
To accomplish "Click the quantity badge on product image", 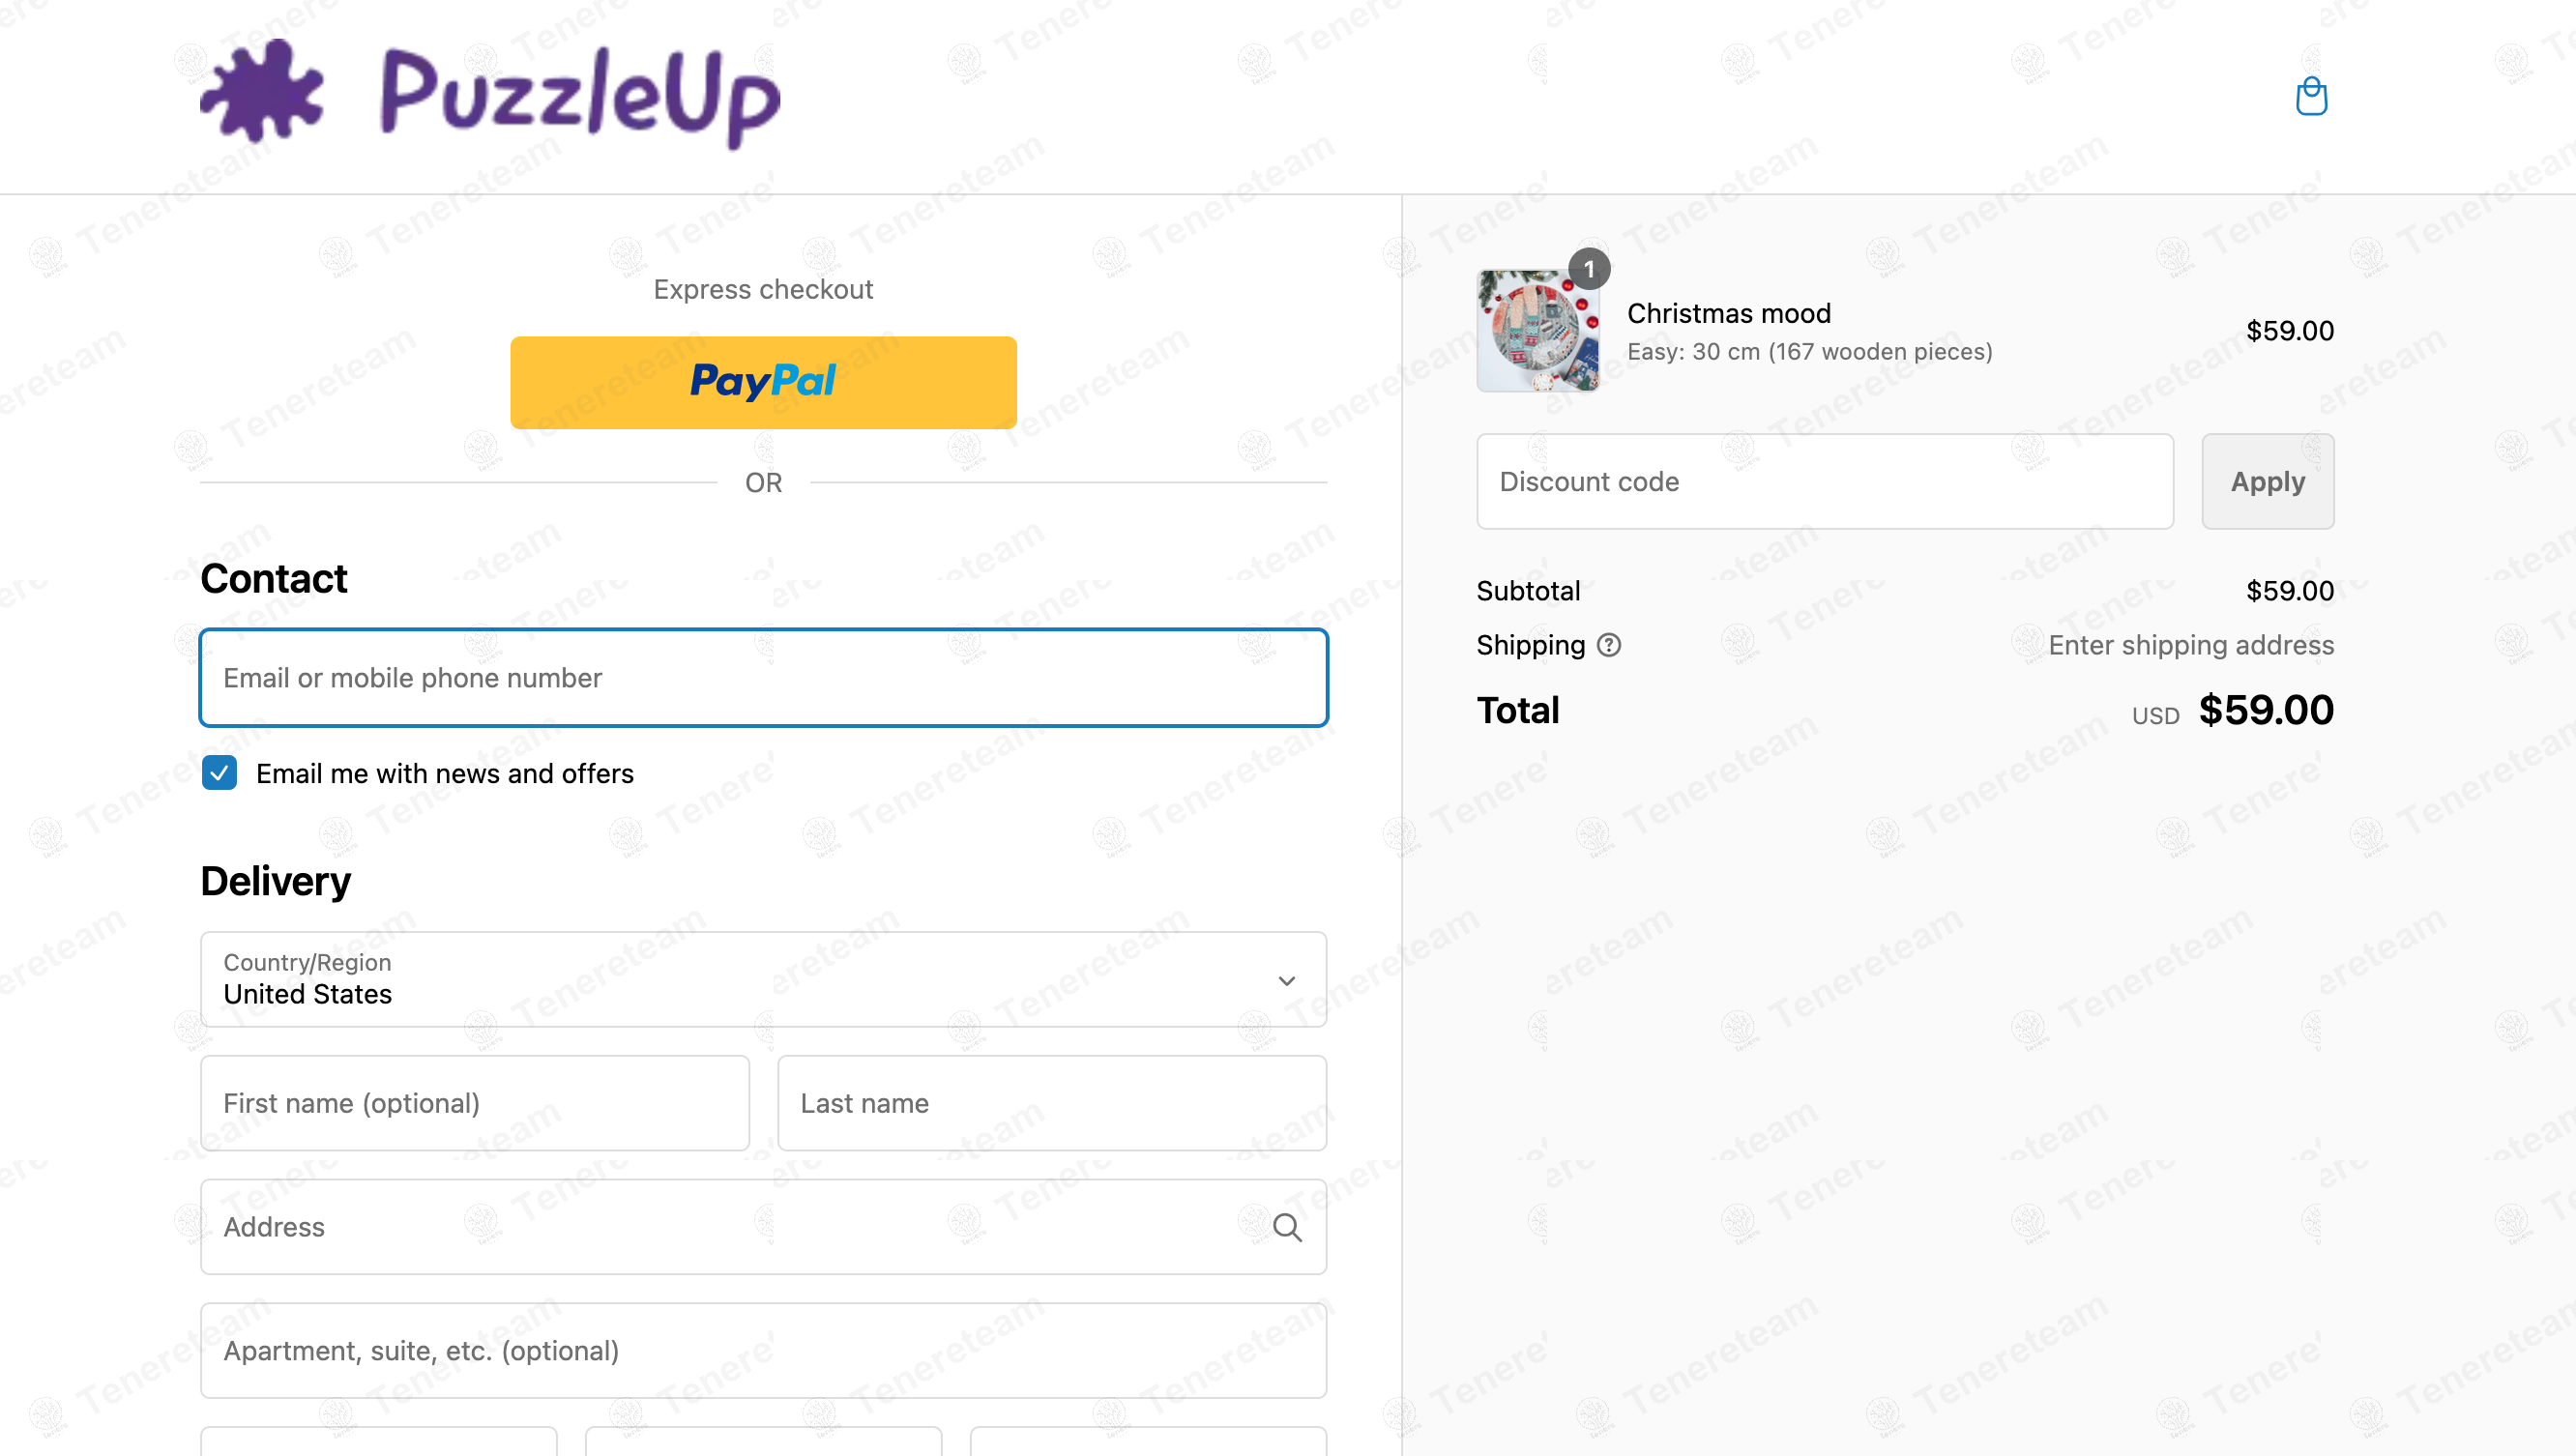I will 1589,269.
